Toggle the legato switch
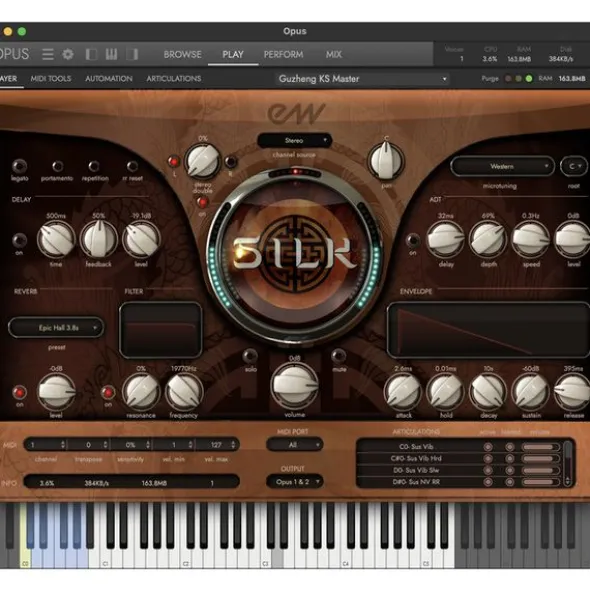 [20, 166]
